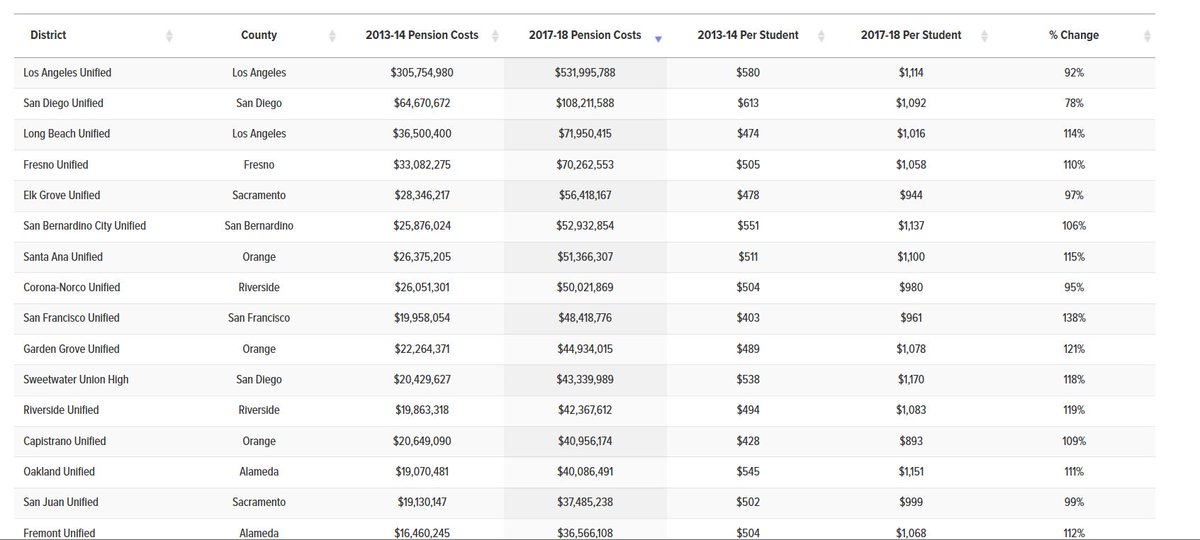Click the County column header label
Screen dimensions: 1200x540
[259, 35]
